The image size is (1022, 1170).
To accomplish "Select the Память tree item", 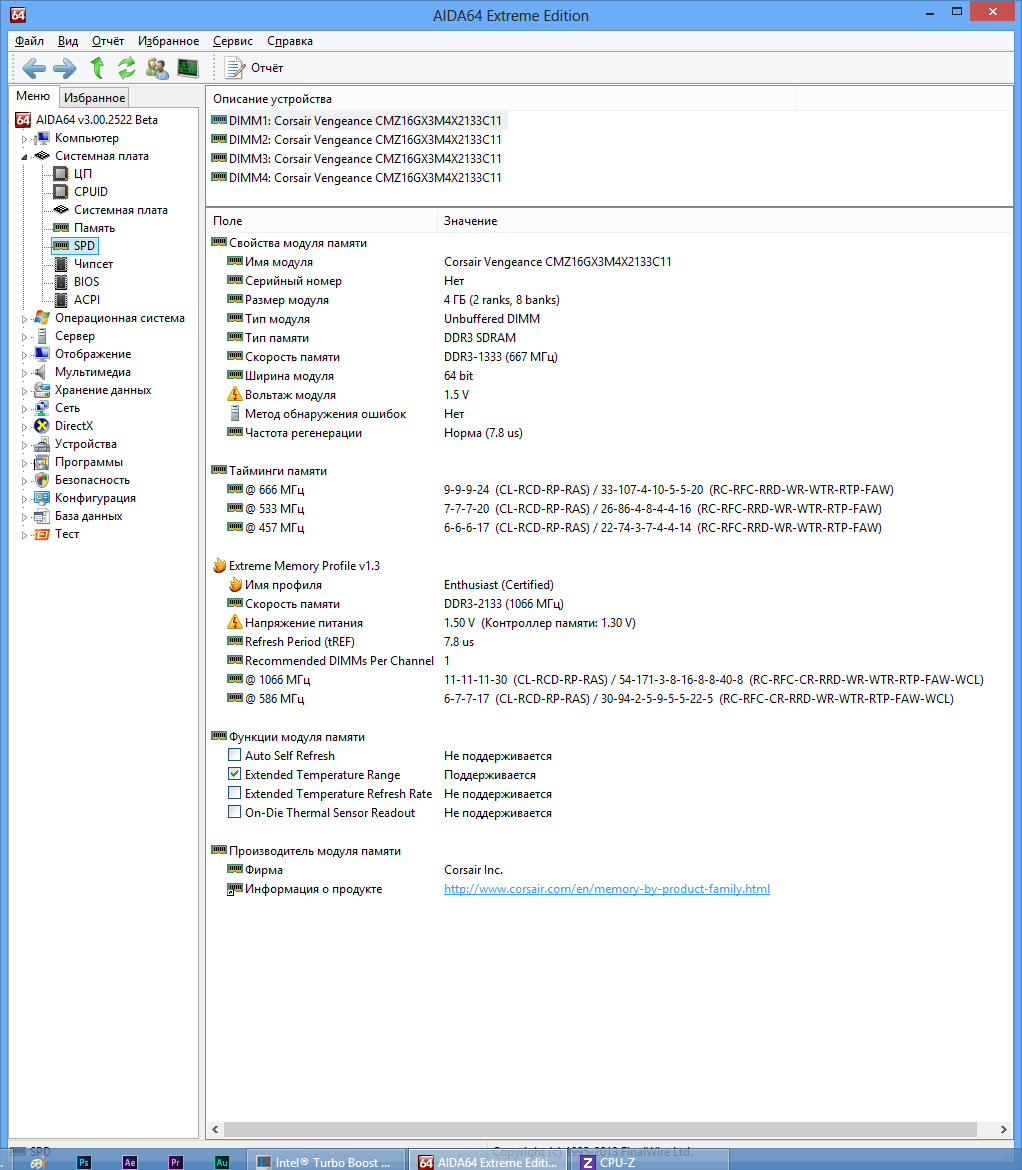I will click(94, 228).
